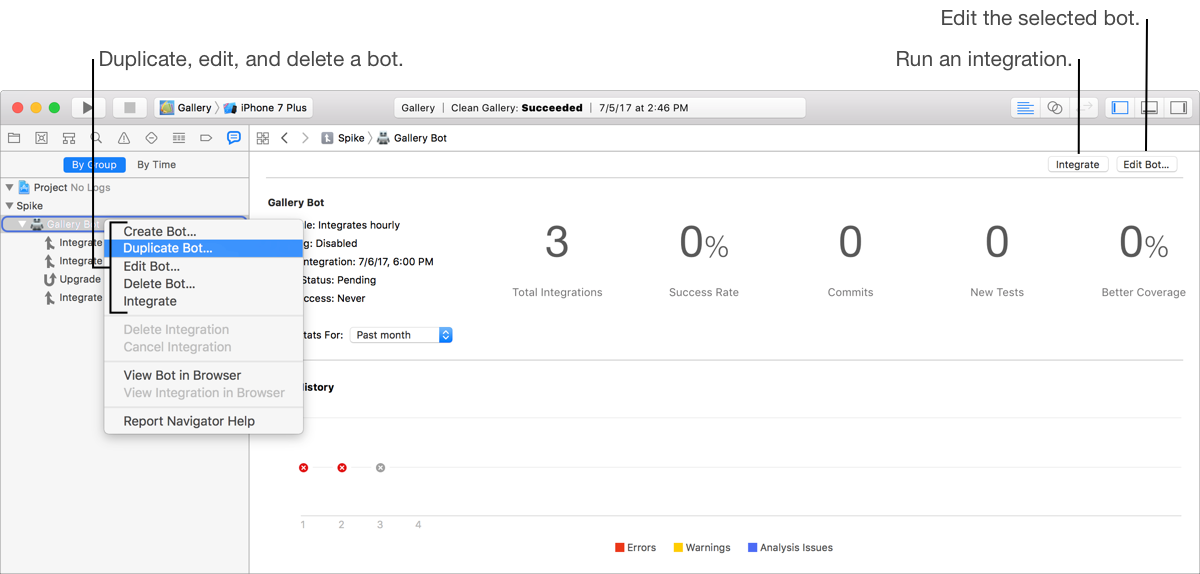Image resolution: width=1200 pixels, height=574 pixels.
Task: Collapse the Spike server disclosure triangle
Action: (x=10, y=206)
